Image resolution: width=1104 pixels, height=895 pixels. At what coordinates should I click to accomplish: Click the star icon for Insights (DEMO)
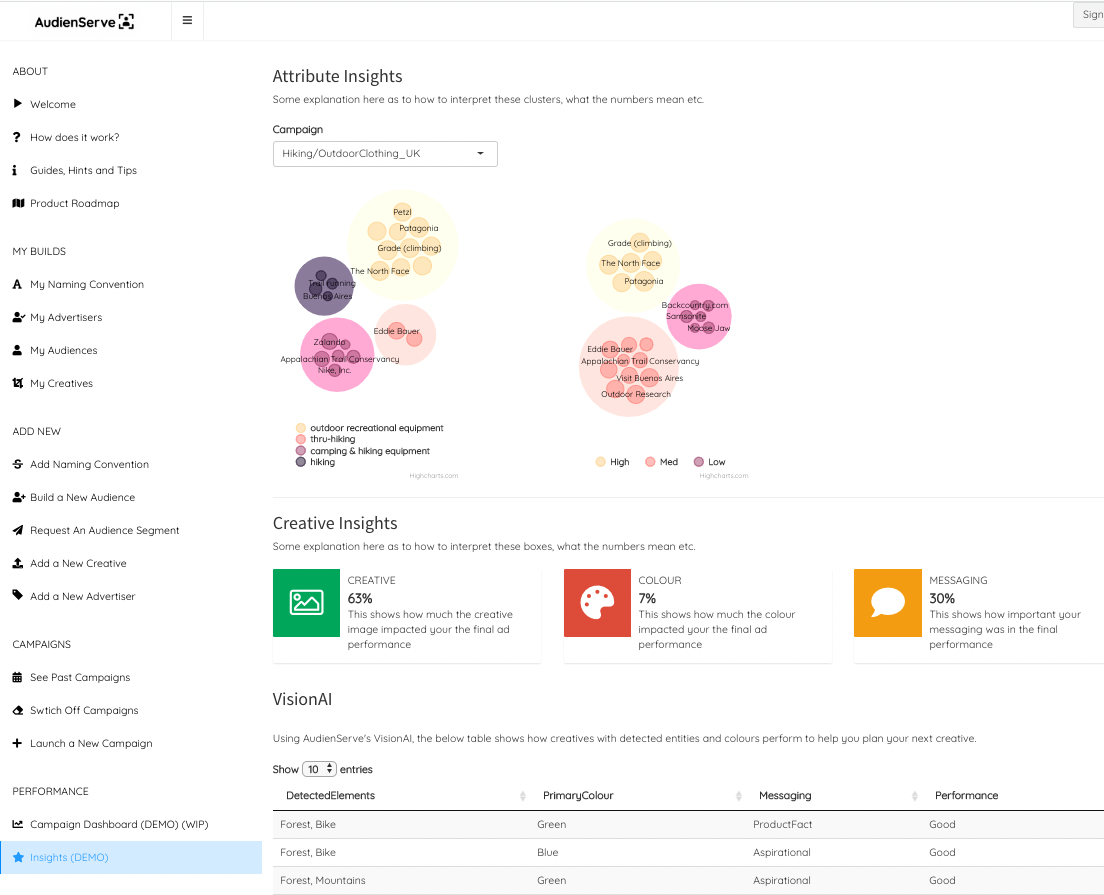click(x=18, y=857)
